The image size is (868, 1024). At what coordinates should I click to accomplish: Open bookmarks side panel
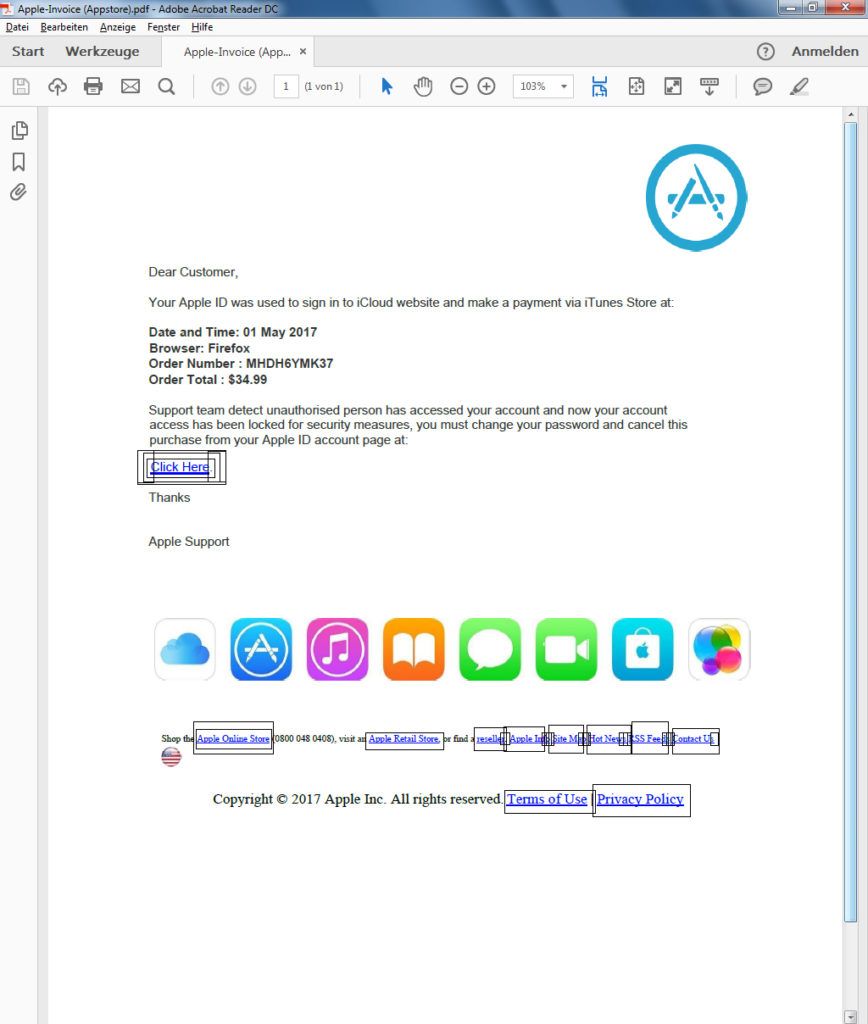pos(19,161)
